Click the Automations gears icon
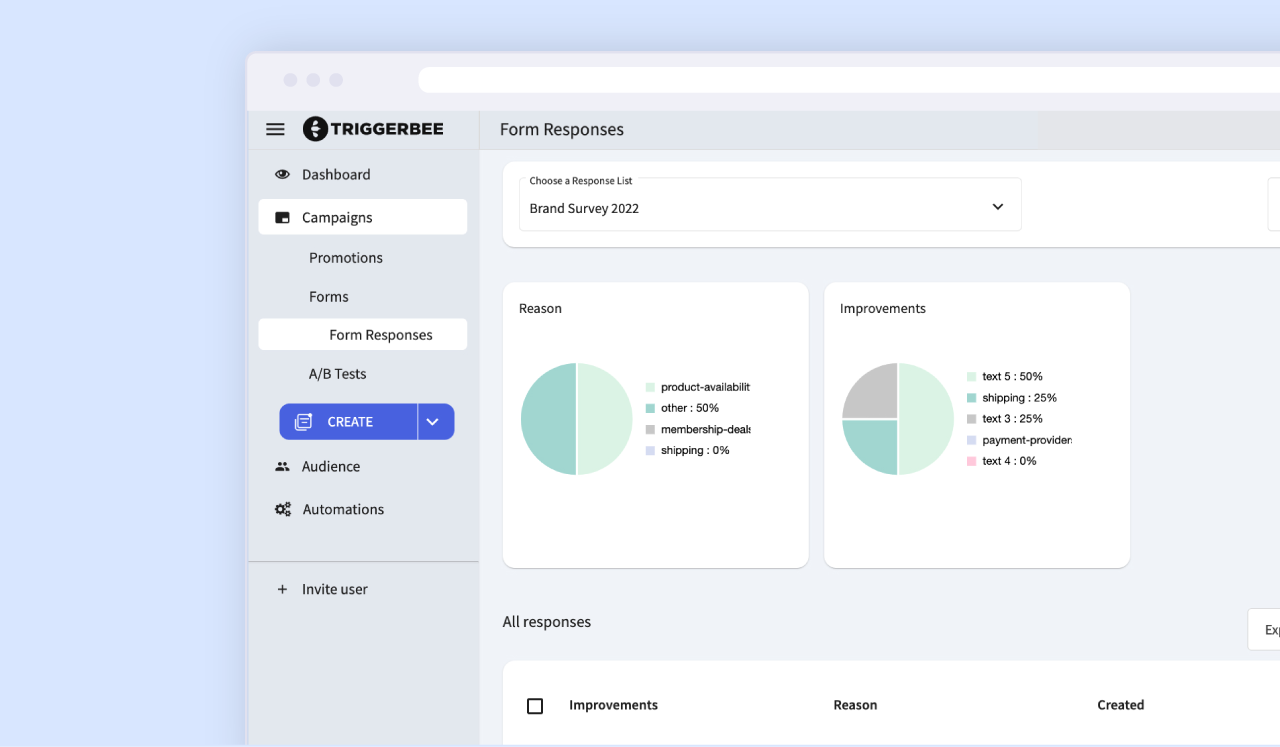 pyautogui.click(x=283, y=510)
